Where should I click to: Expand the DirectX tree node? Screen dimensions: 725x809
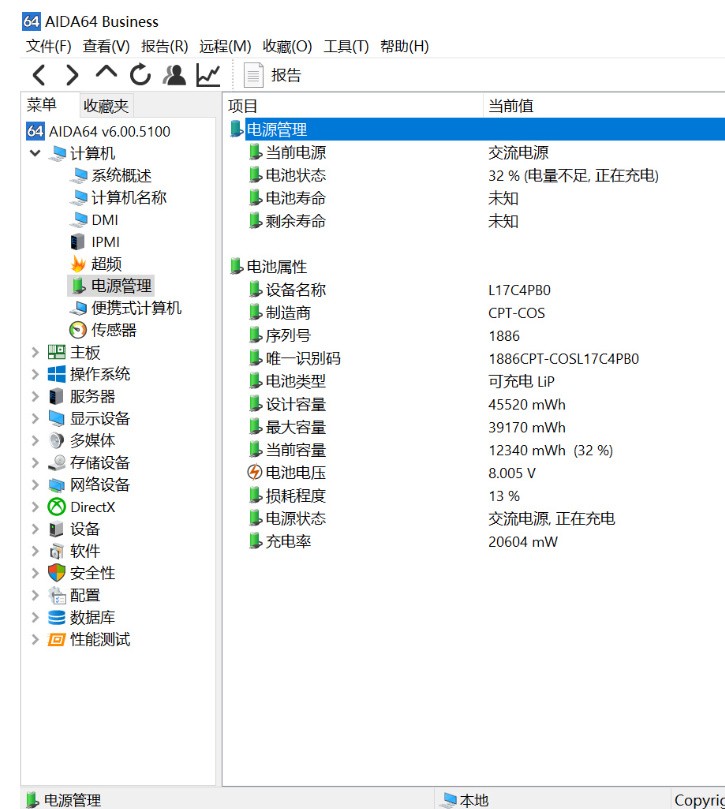pos(35,507)
